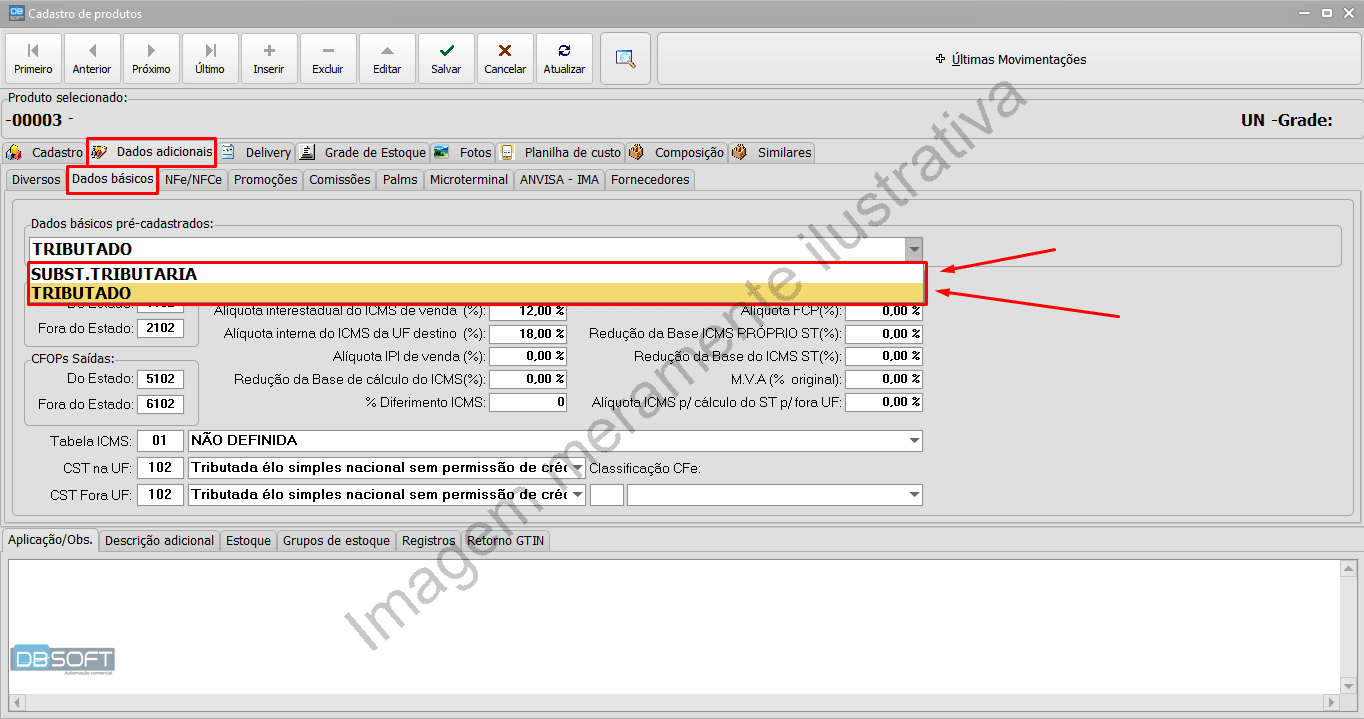
Task: Open the CST na UF dropdown
Action: click(x=577, y=468)
